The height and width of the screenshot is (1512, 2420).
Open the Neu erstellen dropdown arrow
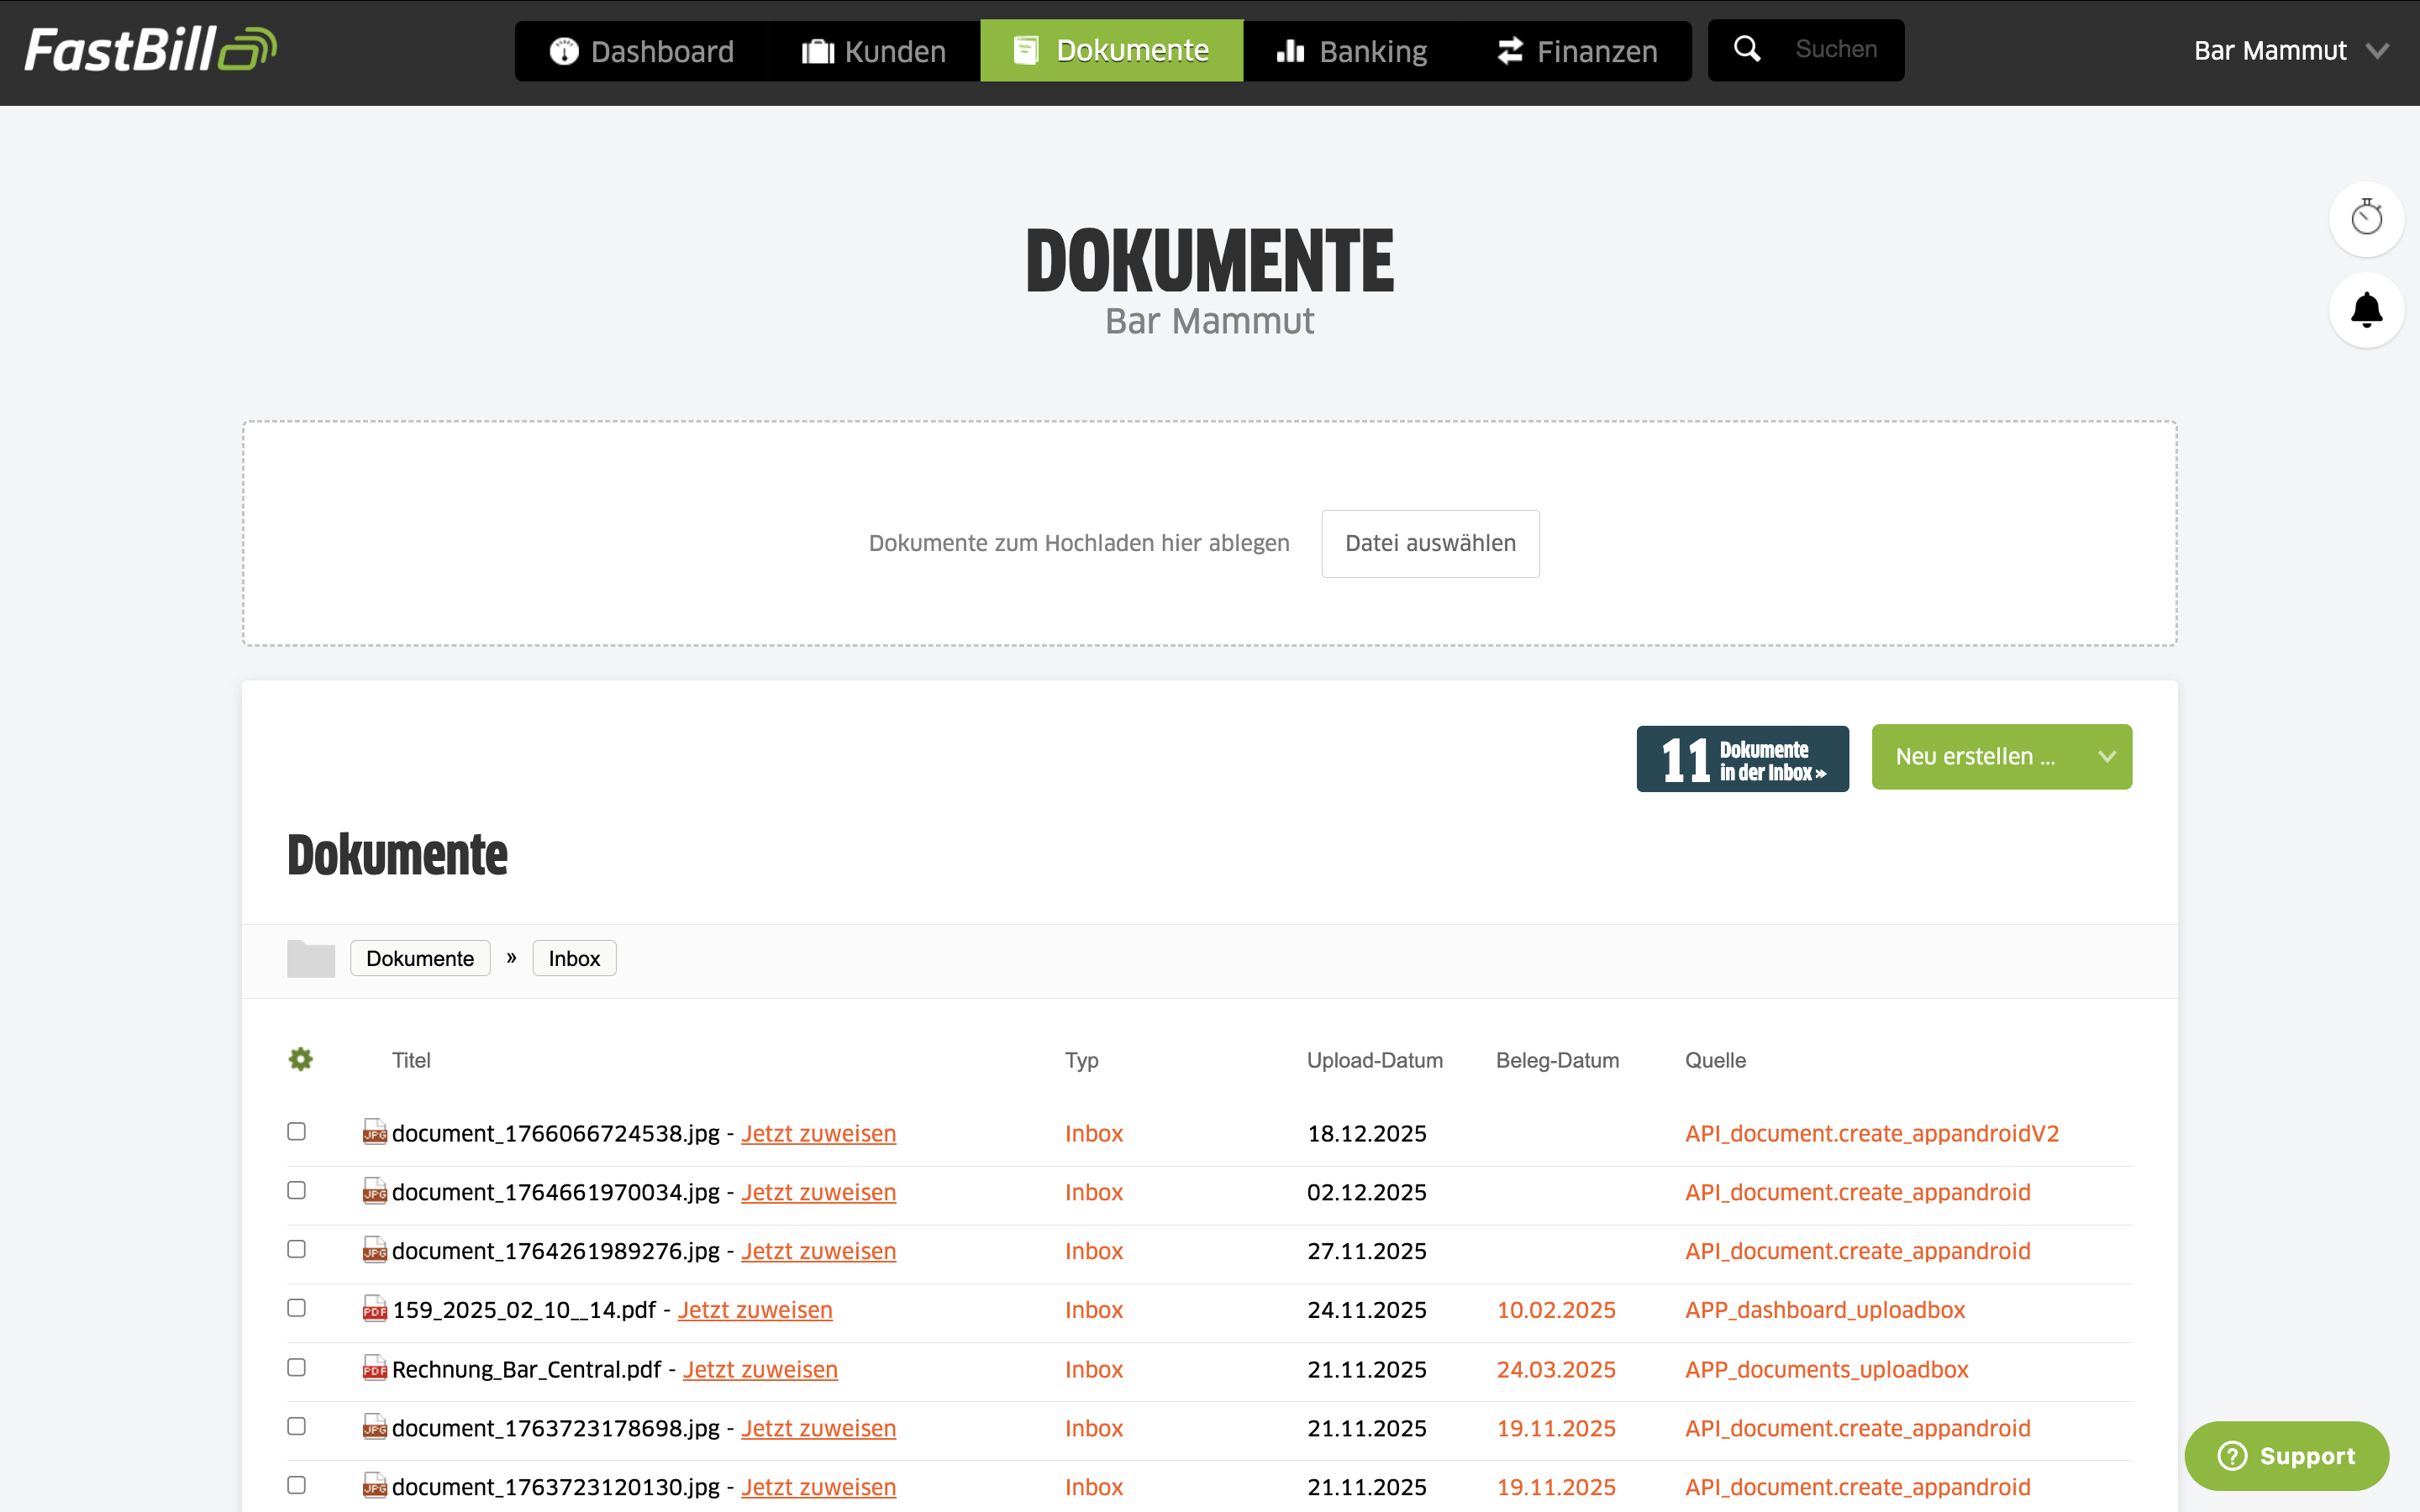(2107, 757)
